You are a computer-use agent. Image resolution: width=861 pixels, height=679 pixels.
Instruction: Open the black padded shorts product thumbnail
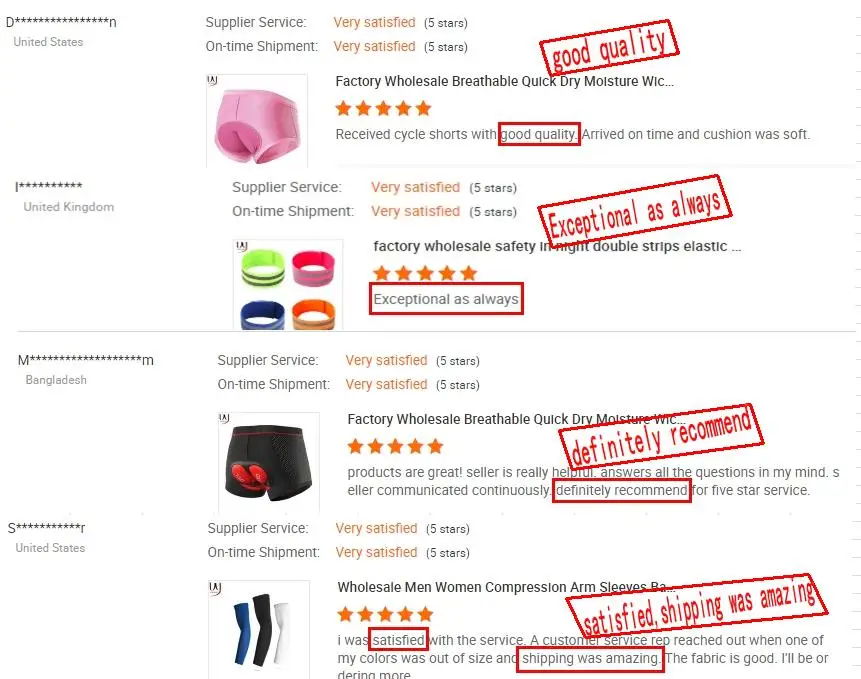pyautogui.click(x=269, y=462)
